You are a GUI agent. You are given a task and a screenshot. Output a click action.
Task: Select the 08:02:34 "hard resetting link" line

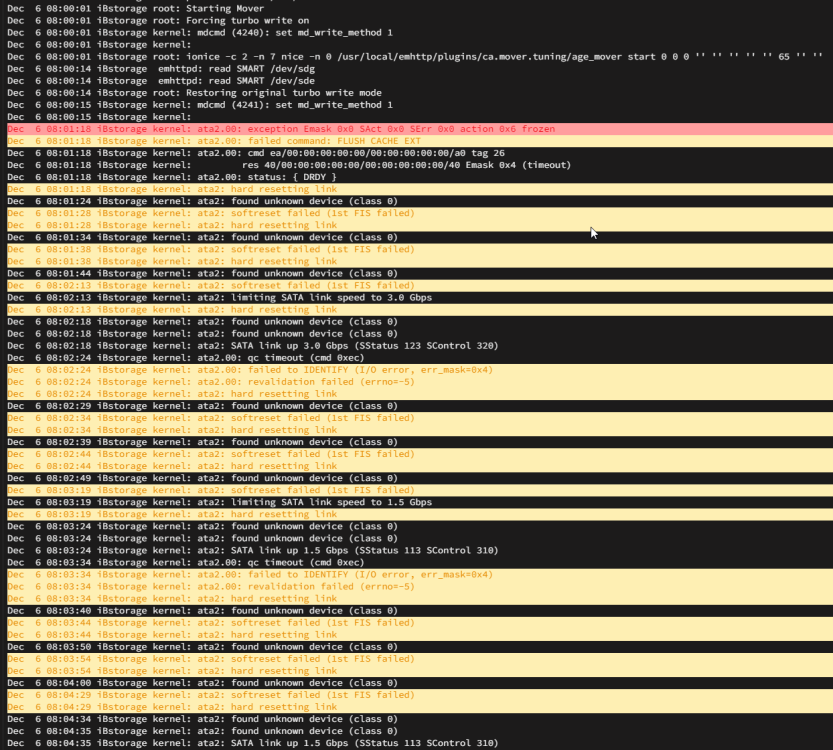tap(420, 430)
